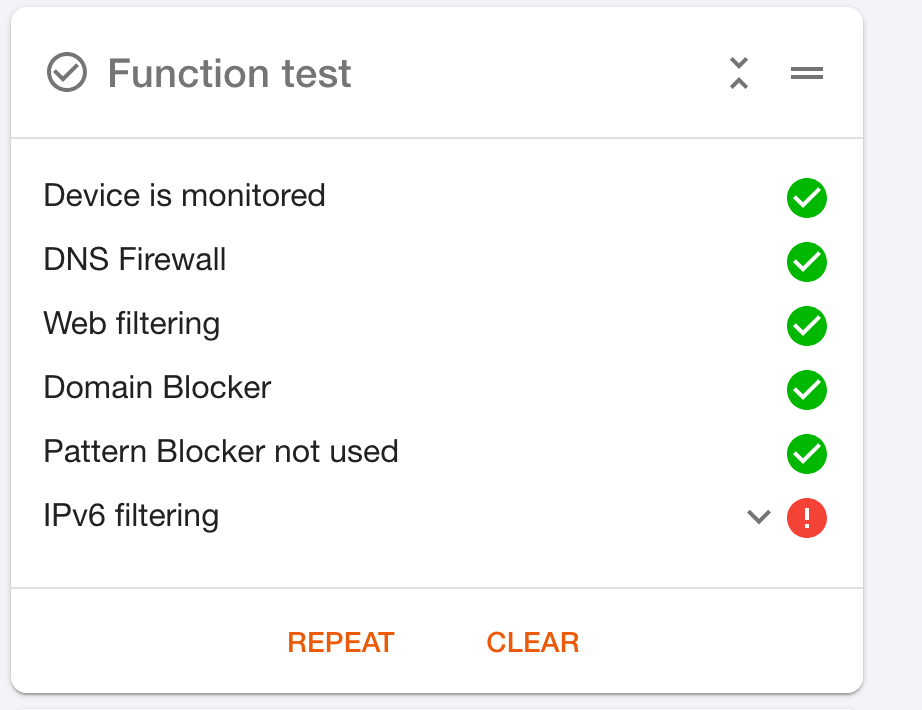Click green check for Pattern Blocker not used

[806, 454]
